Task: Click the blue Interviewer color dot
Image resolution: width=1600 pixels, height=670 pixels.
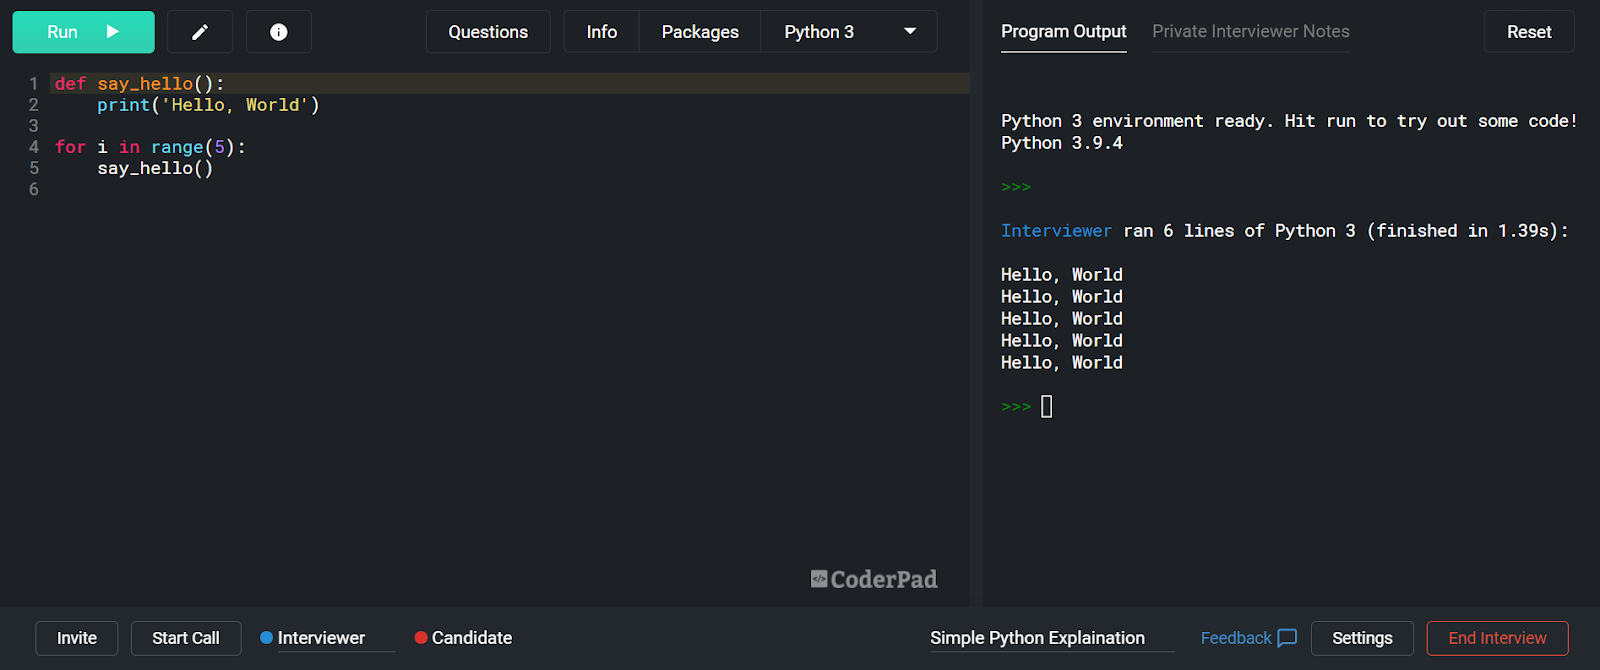Action: coord(267,638)
